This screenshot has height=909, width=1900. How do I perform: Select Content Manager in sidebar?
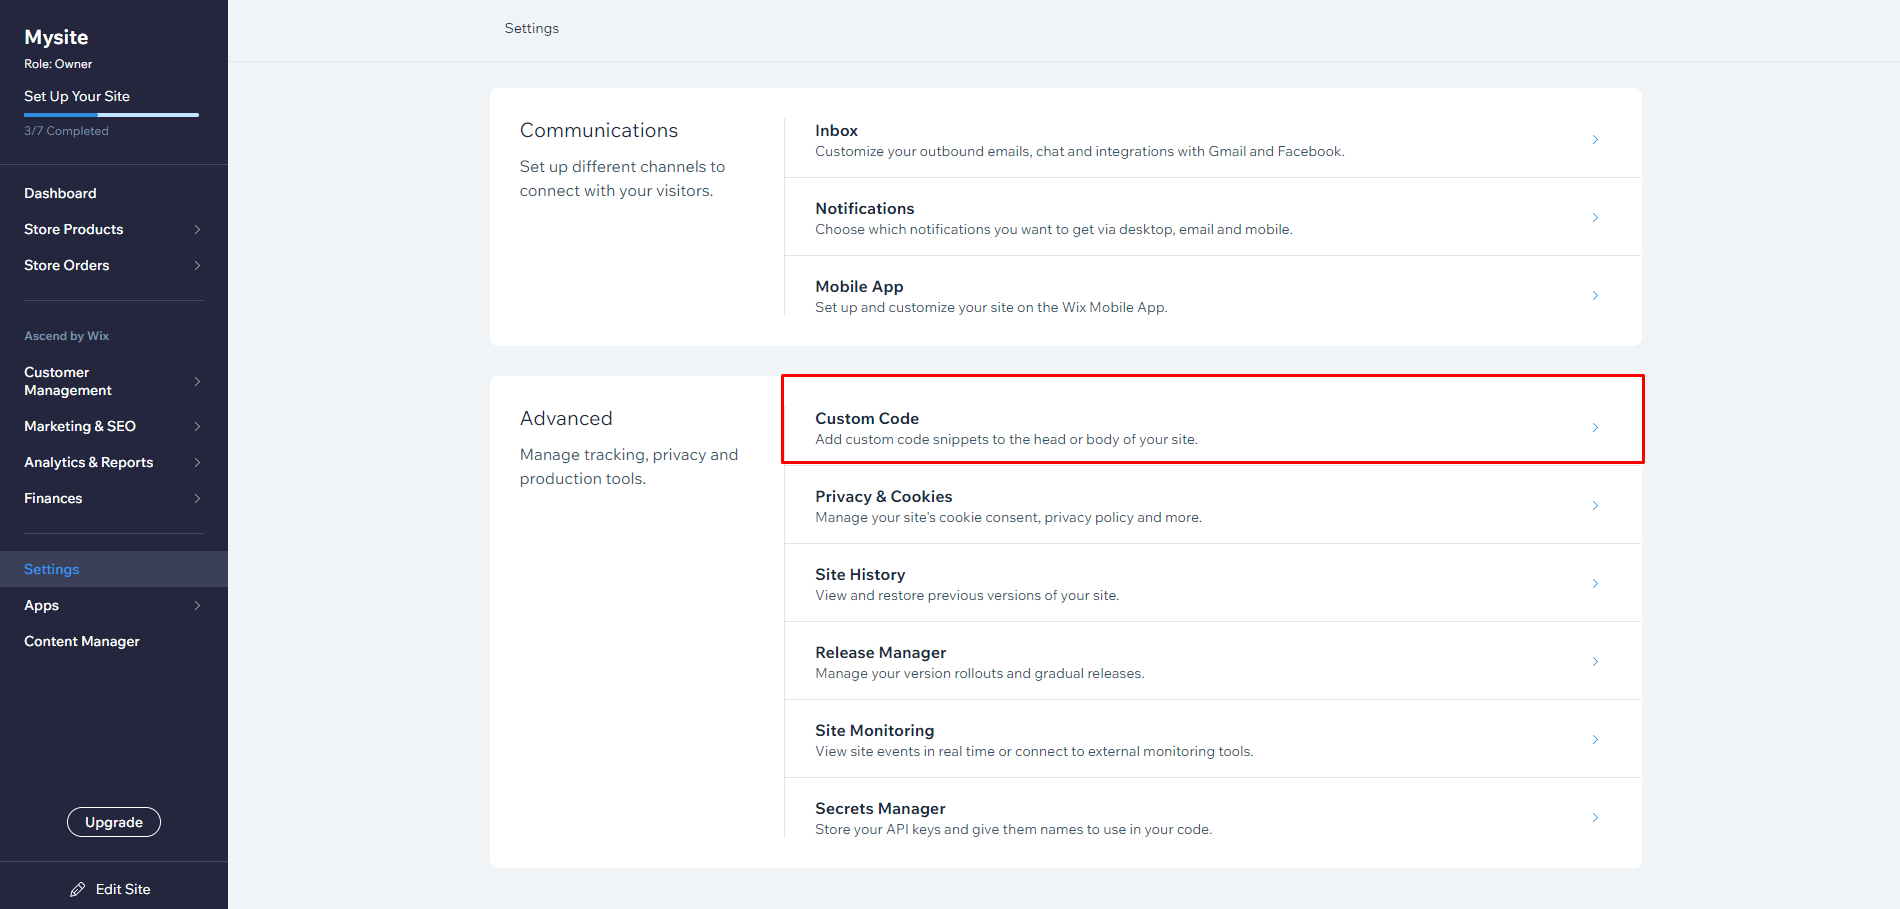point(82,641)
